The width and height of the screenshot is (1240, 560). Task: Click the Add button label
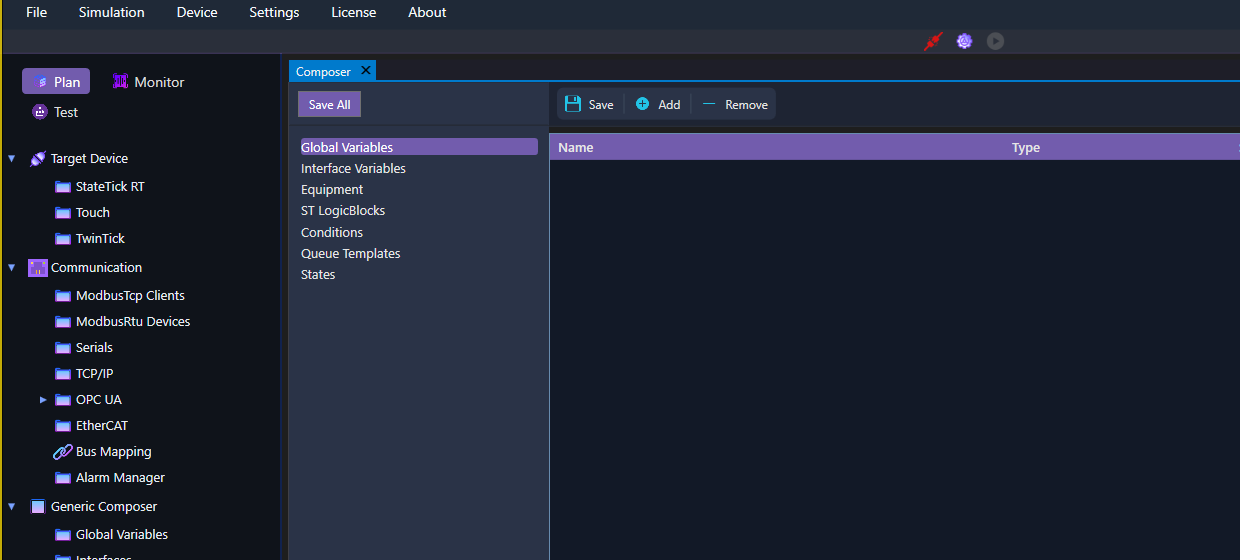coord(669,104)
